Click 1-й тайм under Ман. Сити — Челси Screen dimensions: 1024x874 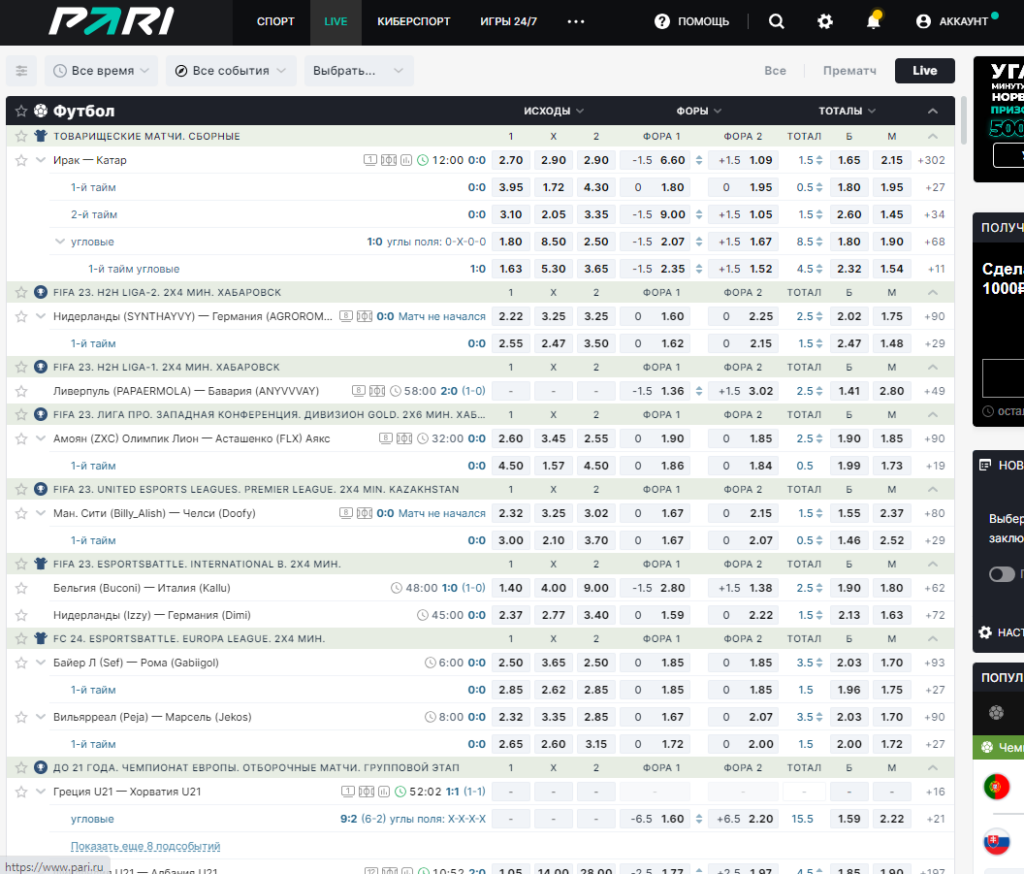(x=93, y=541)
